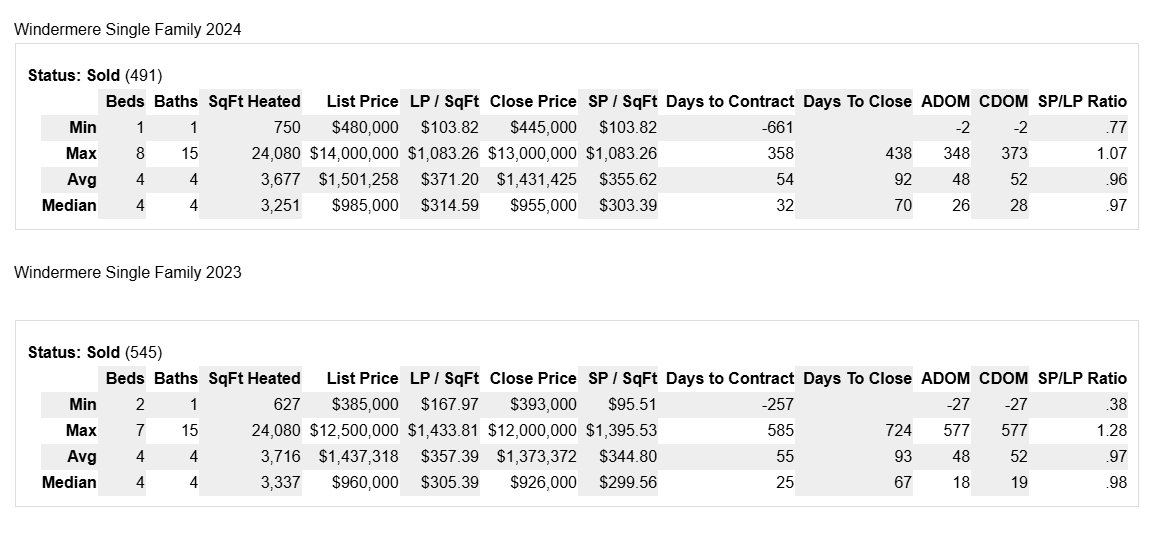Viewport: 1158px width, 539px height.
Task: Select the 2023 Status: Sold (545) label
Action: click(95, 352)
